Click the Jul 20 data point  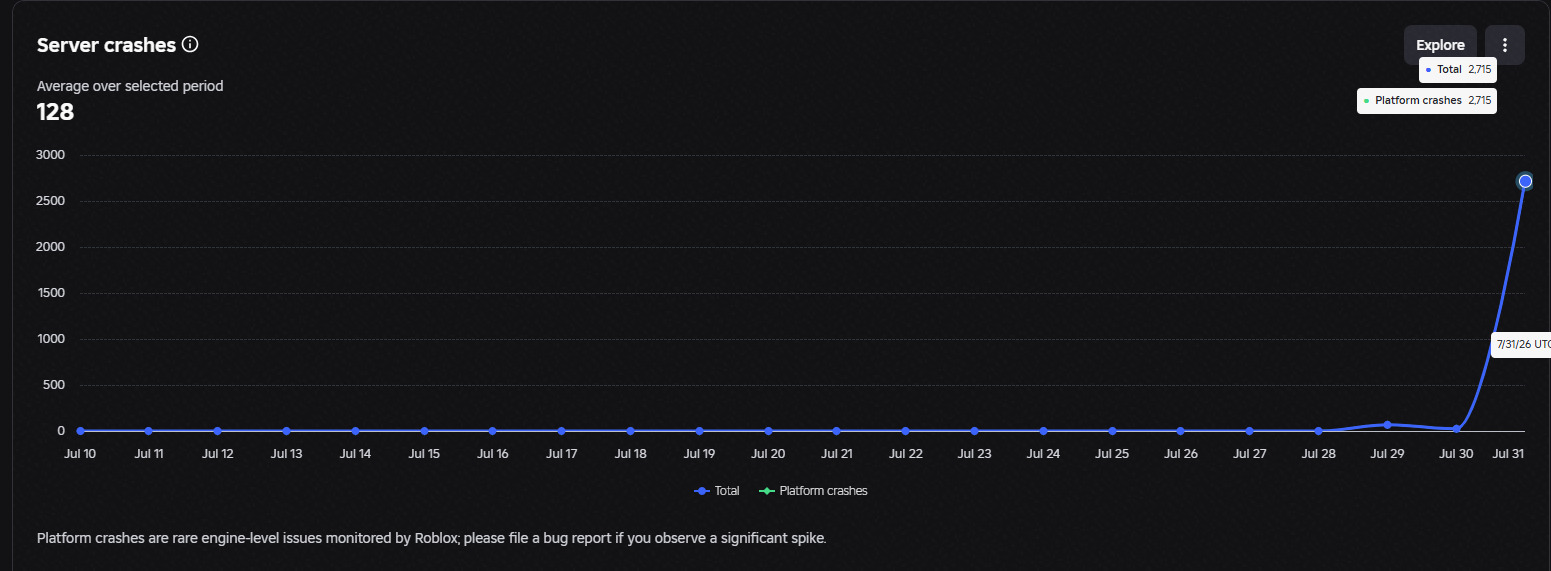pyautogui.click(x=768, y=431)
